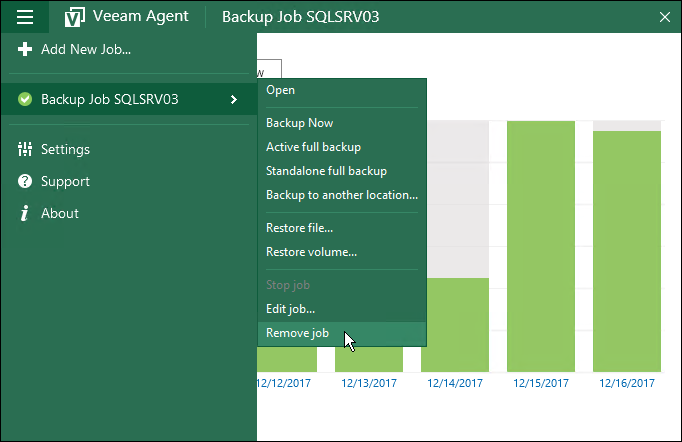
Task: Click the plus icon beside Add New Job
Action: [25, 49]
